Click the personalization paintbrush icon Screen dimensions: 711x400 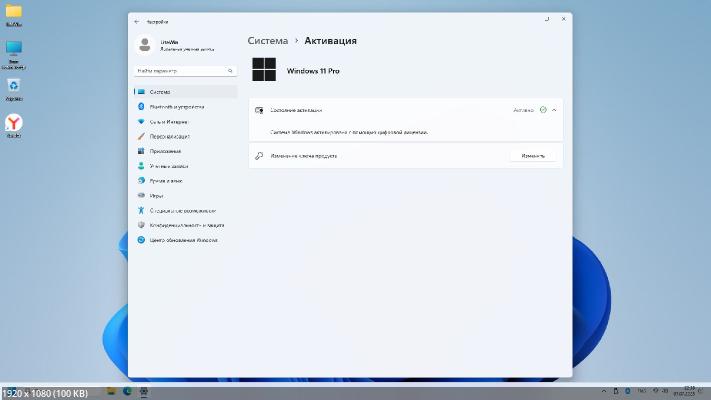tap(141, 136)
